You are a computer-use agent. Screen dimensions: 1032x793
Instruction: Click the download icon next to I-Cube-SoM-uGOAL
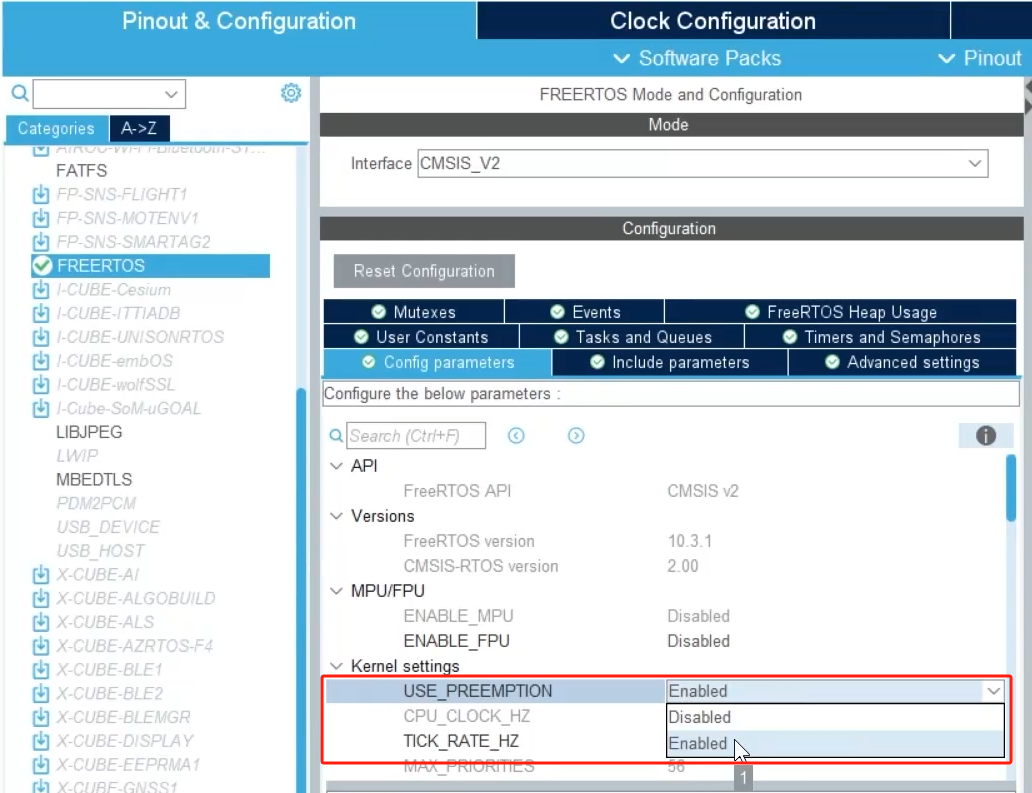[x=41, y=408]
